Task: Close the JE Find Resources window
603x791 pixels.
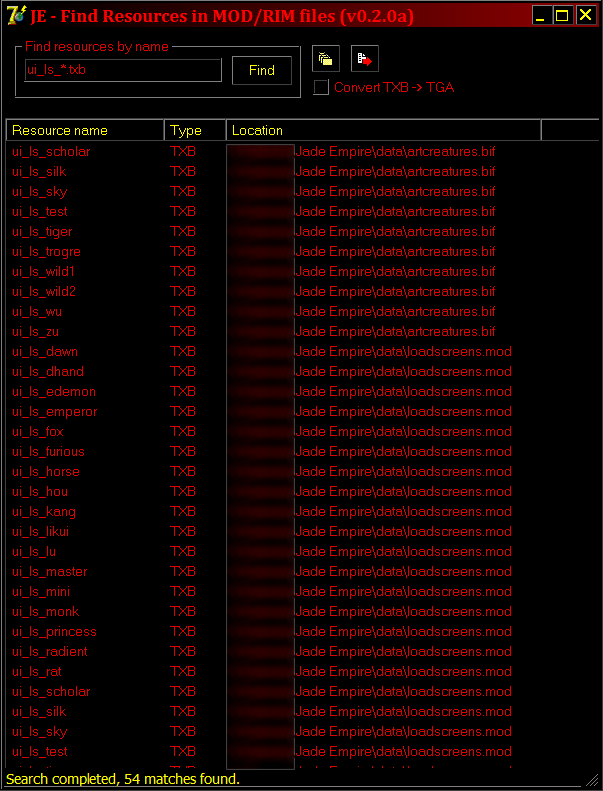Action: click(585, 16)
